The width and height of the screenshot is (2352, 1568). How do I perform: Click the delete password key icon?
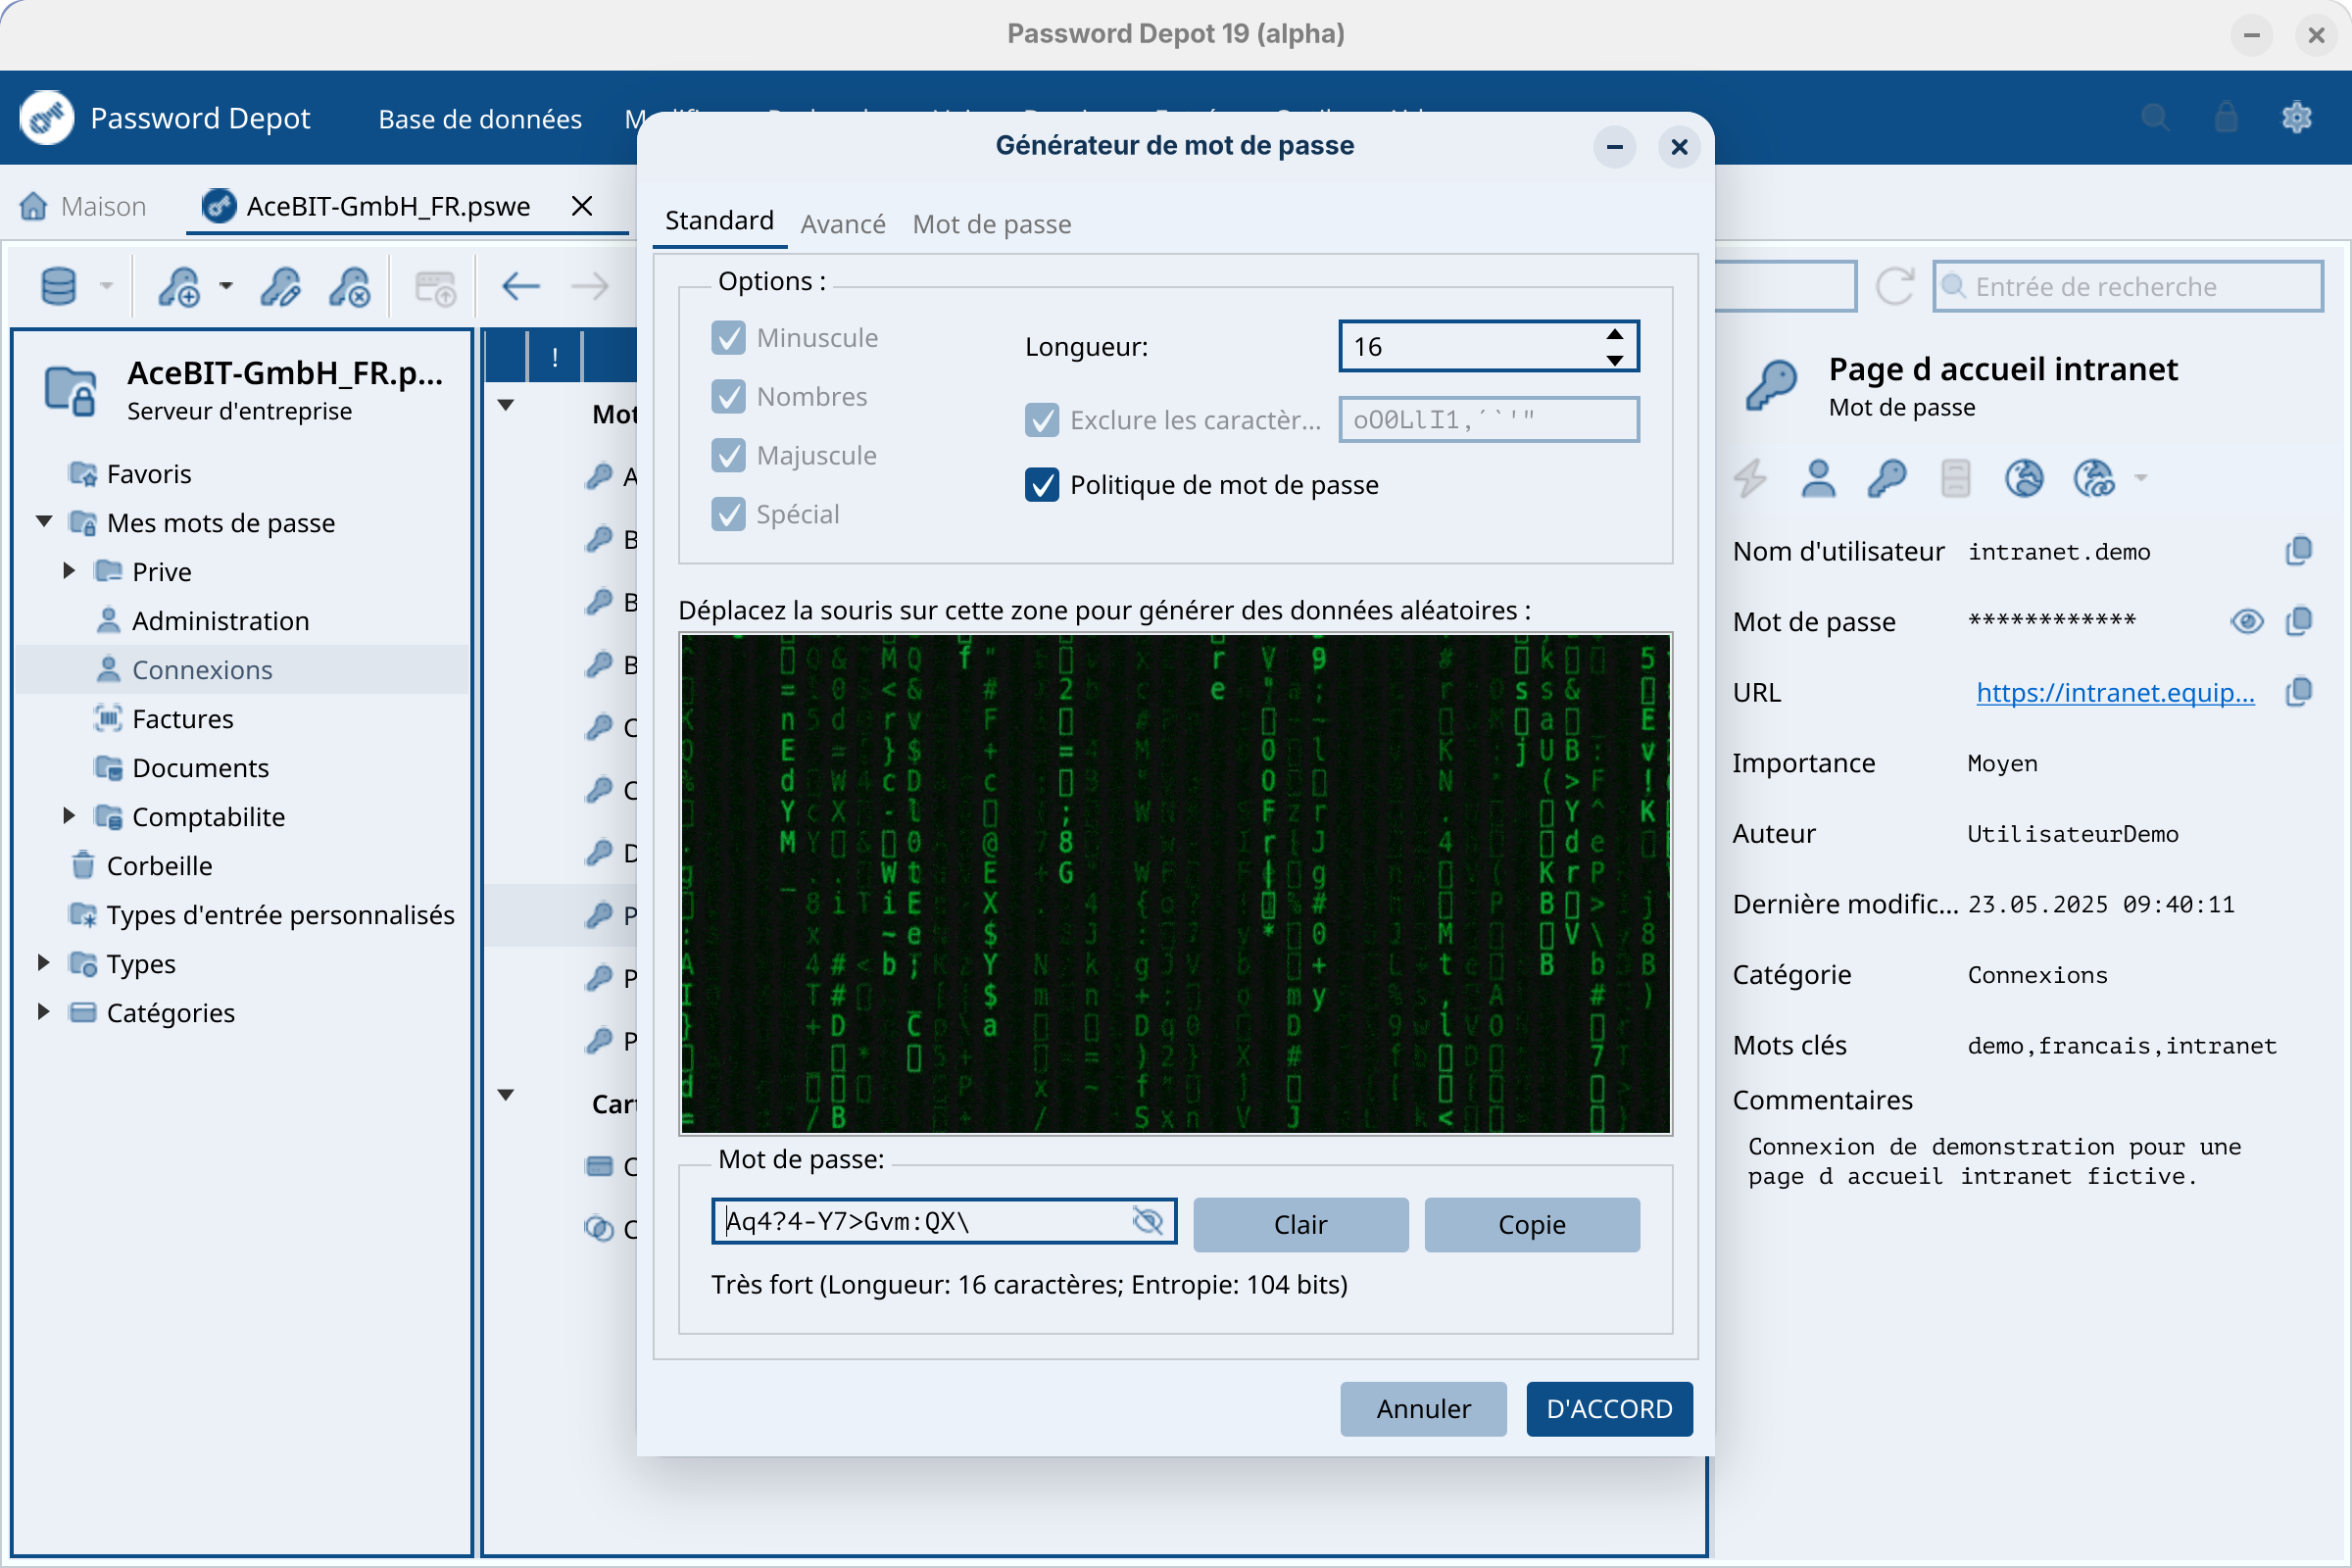point(350,287)
